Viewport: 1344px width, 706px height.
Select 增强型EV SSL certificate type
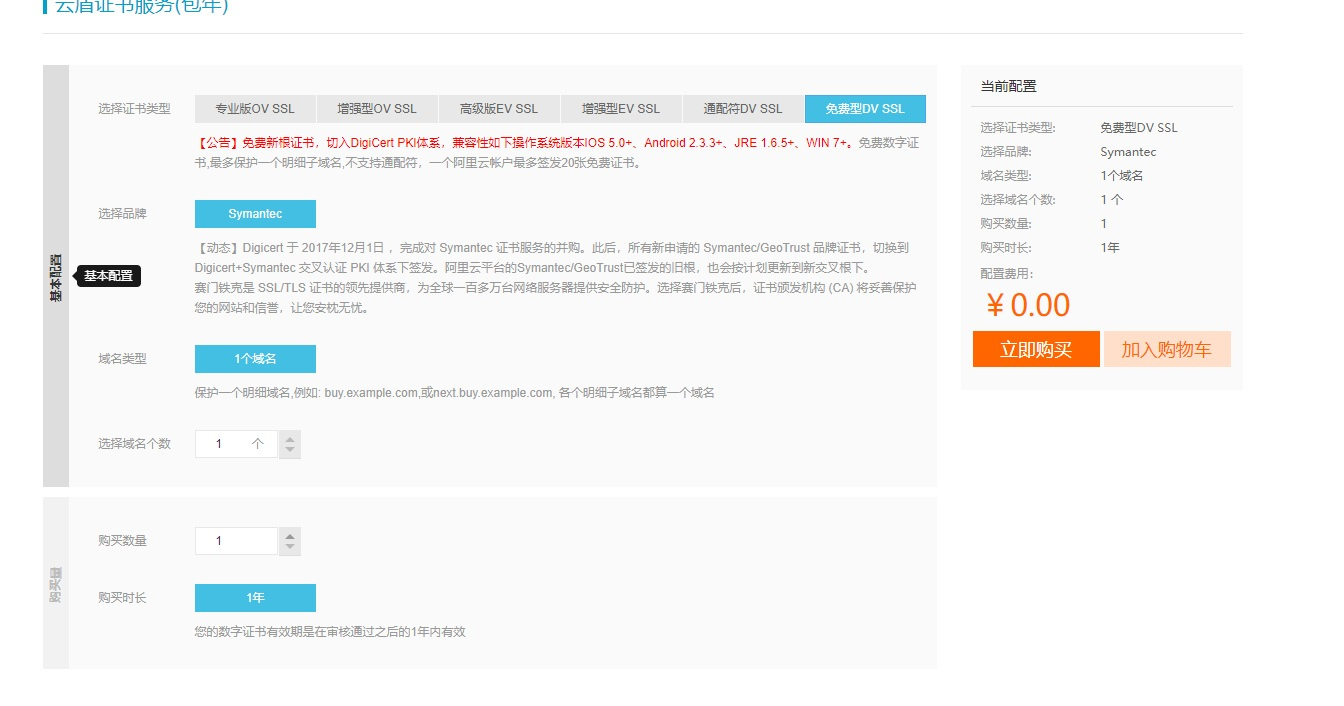pos(621,109)
